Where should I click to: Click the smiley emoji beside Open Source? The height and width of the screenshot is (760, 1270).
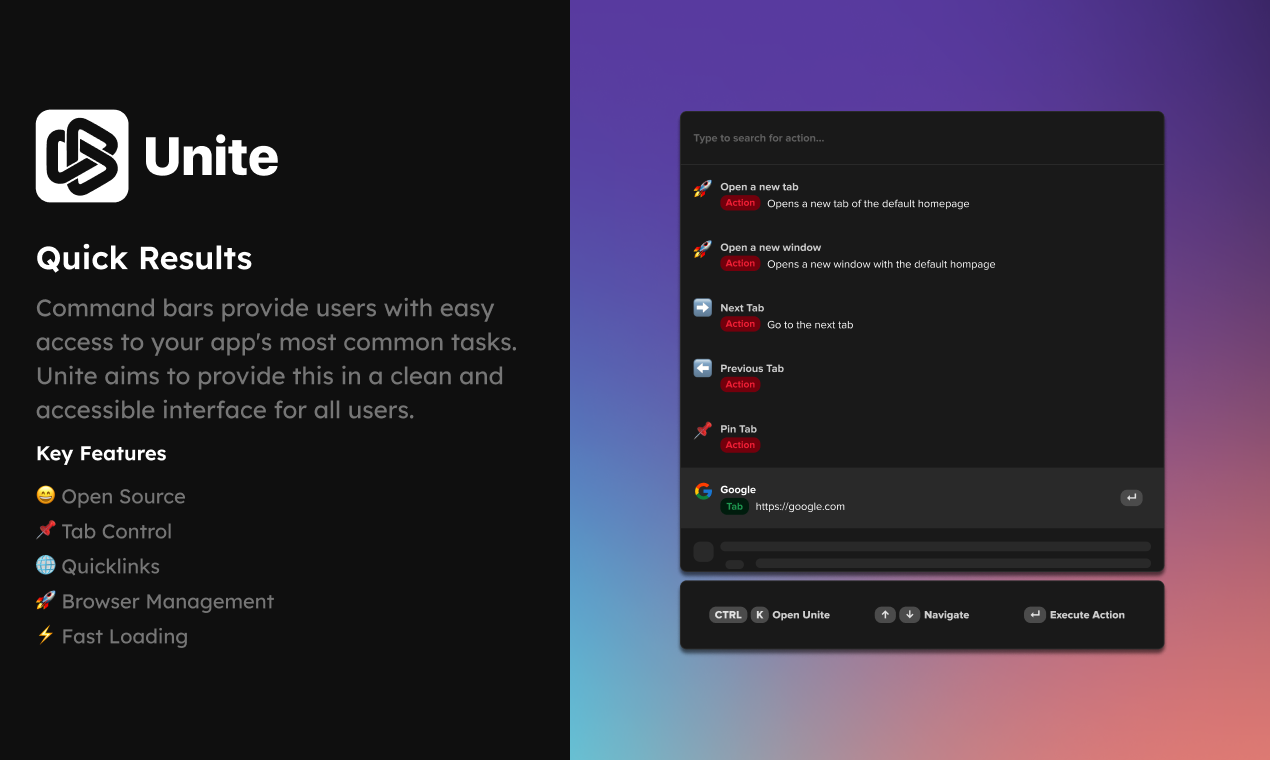point(46,495)
